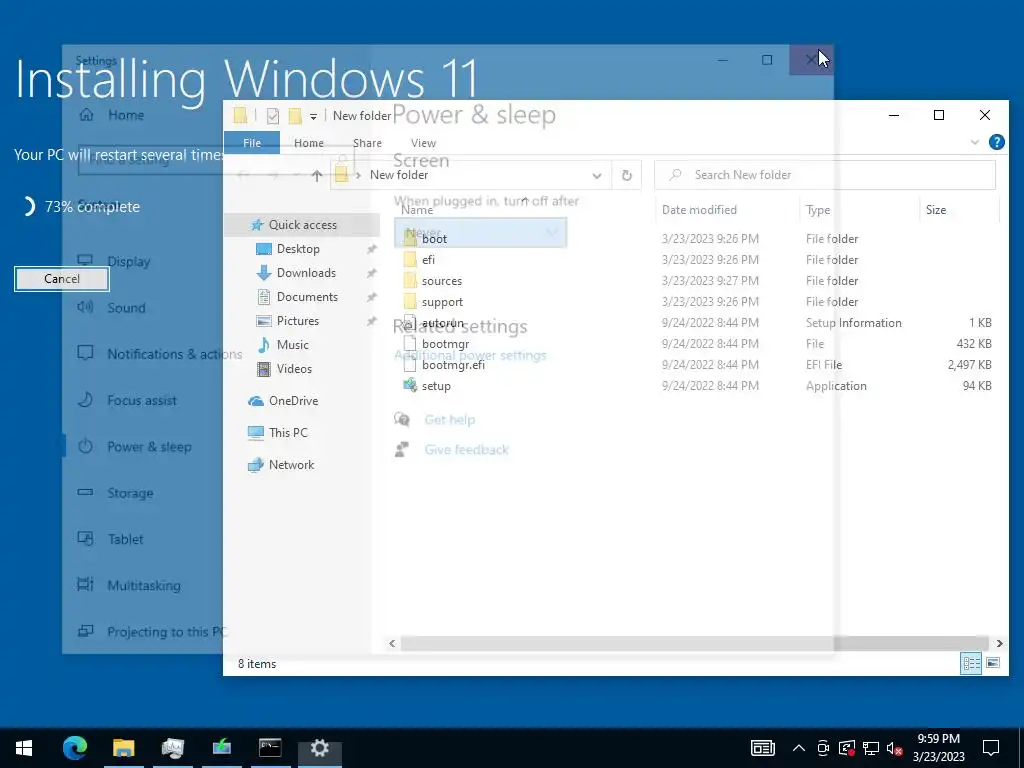
Task: Open the notification center icon
Action: click(991, 748)
